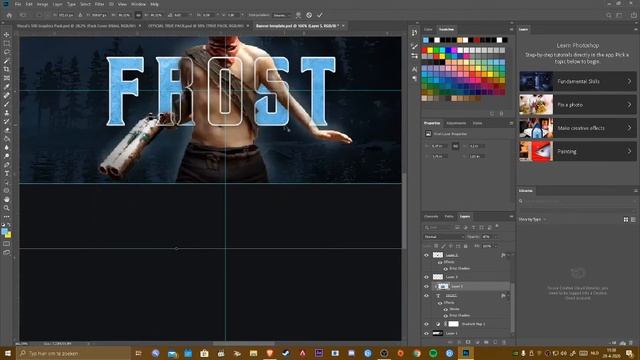
Task: Switch to the Adjustments tab
Action: pyautogui.click(x=456, y=123)
